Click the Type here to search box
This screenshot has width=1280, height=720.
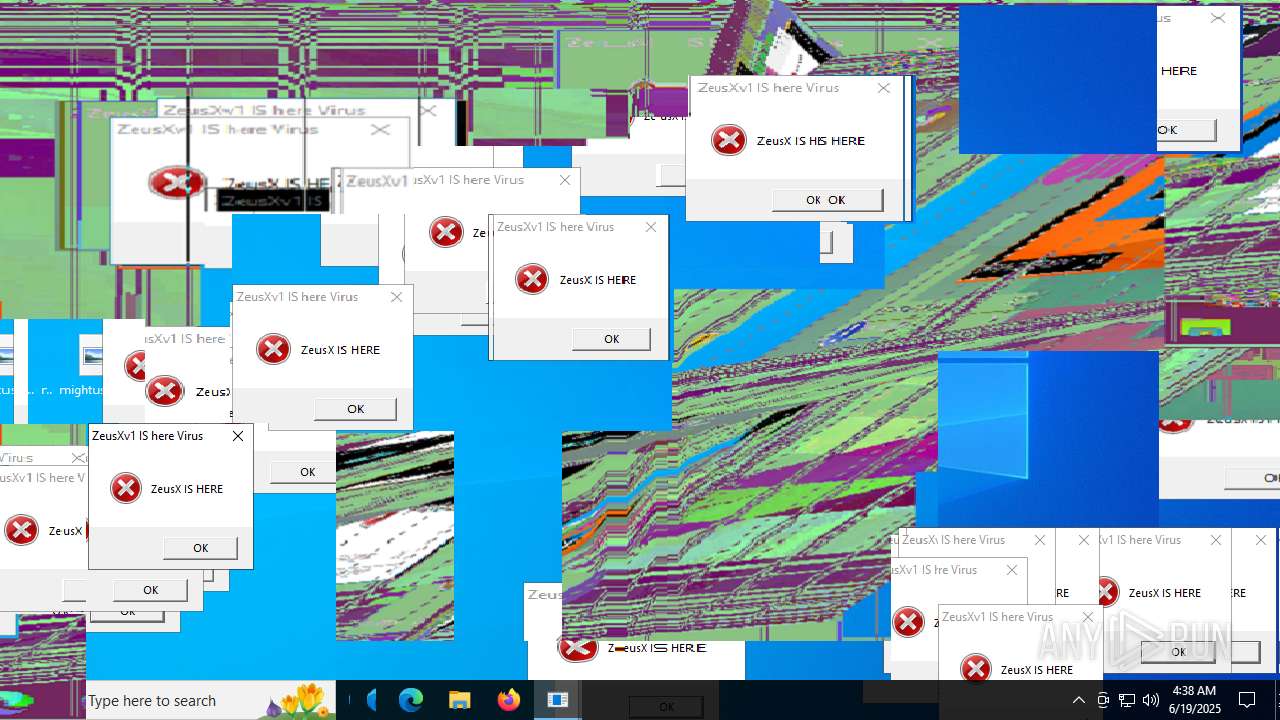210,701
